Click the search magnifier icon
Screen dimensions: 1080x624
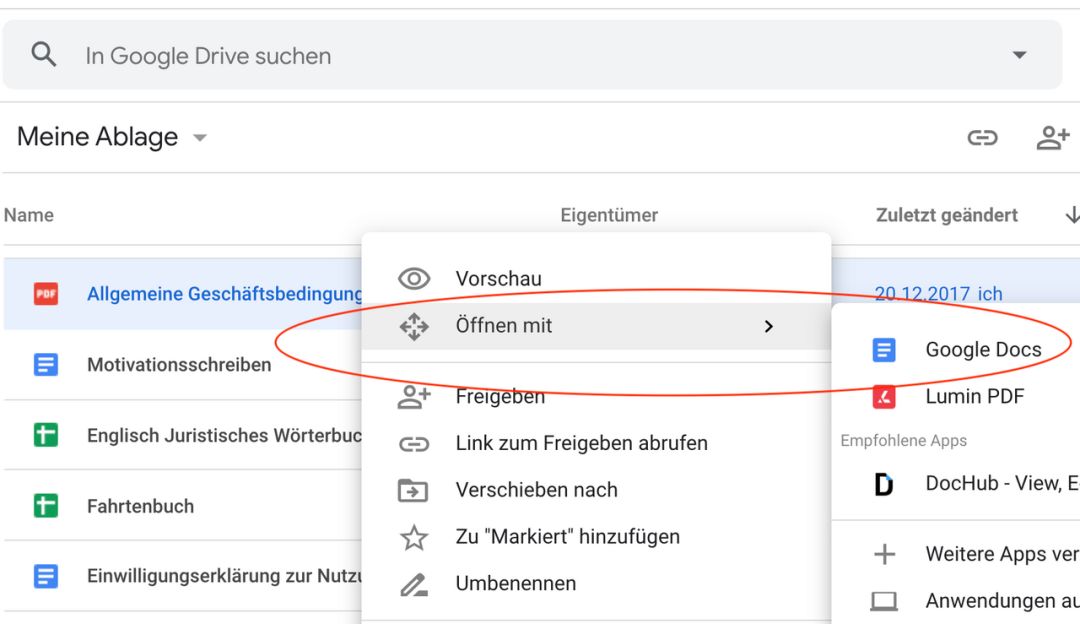coord(43,54)
